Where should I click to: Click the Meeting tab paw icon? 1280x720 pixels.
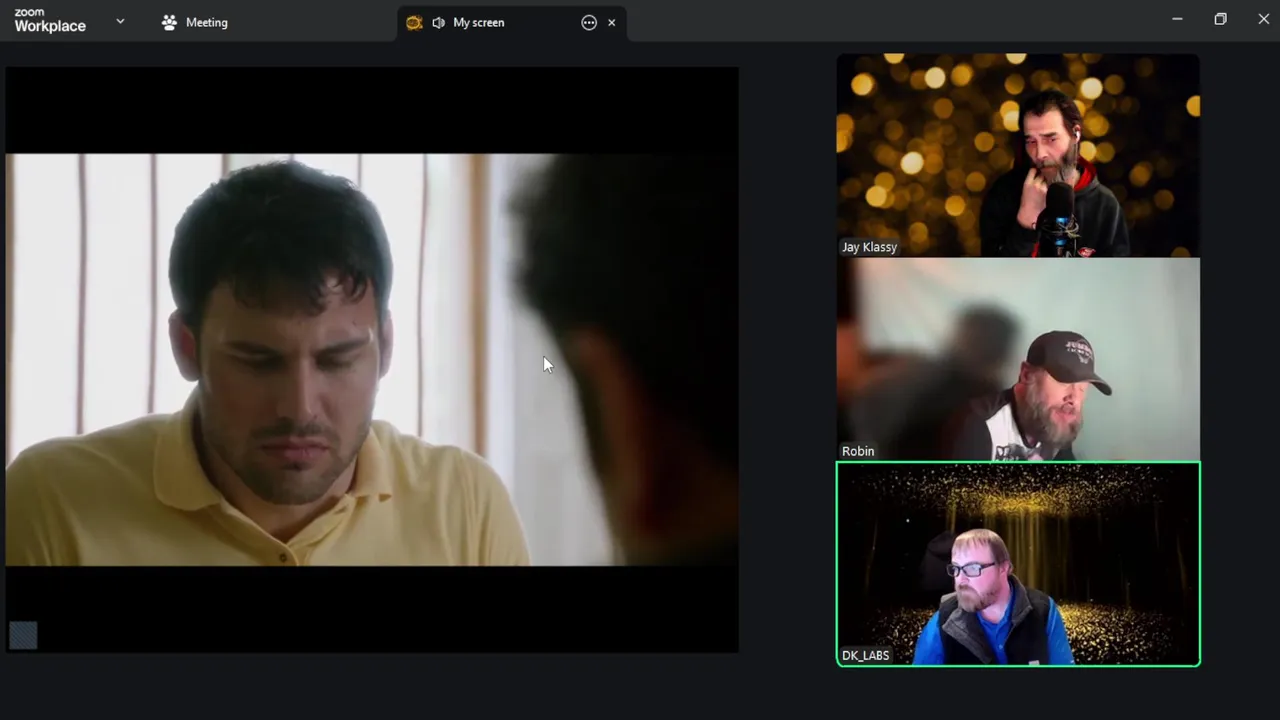coord(169,22)
